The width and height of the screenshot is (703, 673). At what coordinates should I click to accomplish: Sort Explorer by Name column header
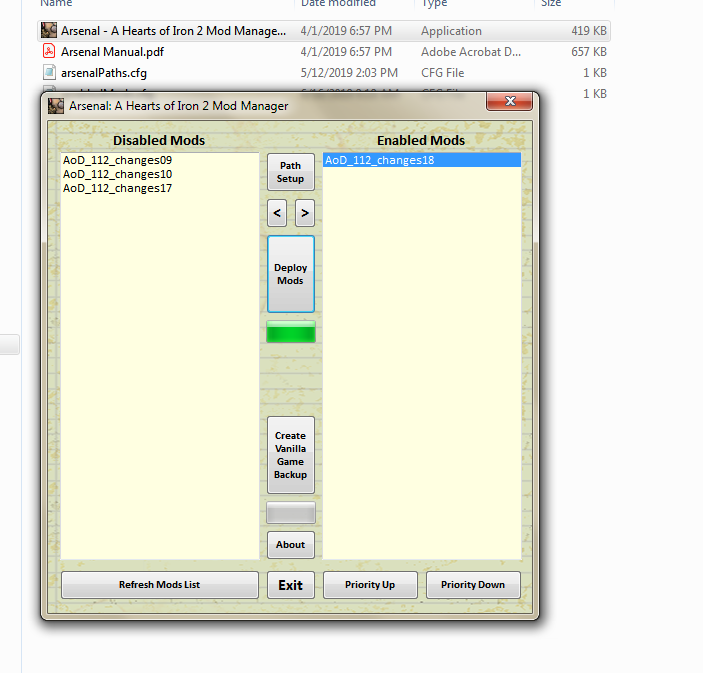(56, 3)
